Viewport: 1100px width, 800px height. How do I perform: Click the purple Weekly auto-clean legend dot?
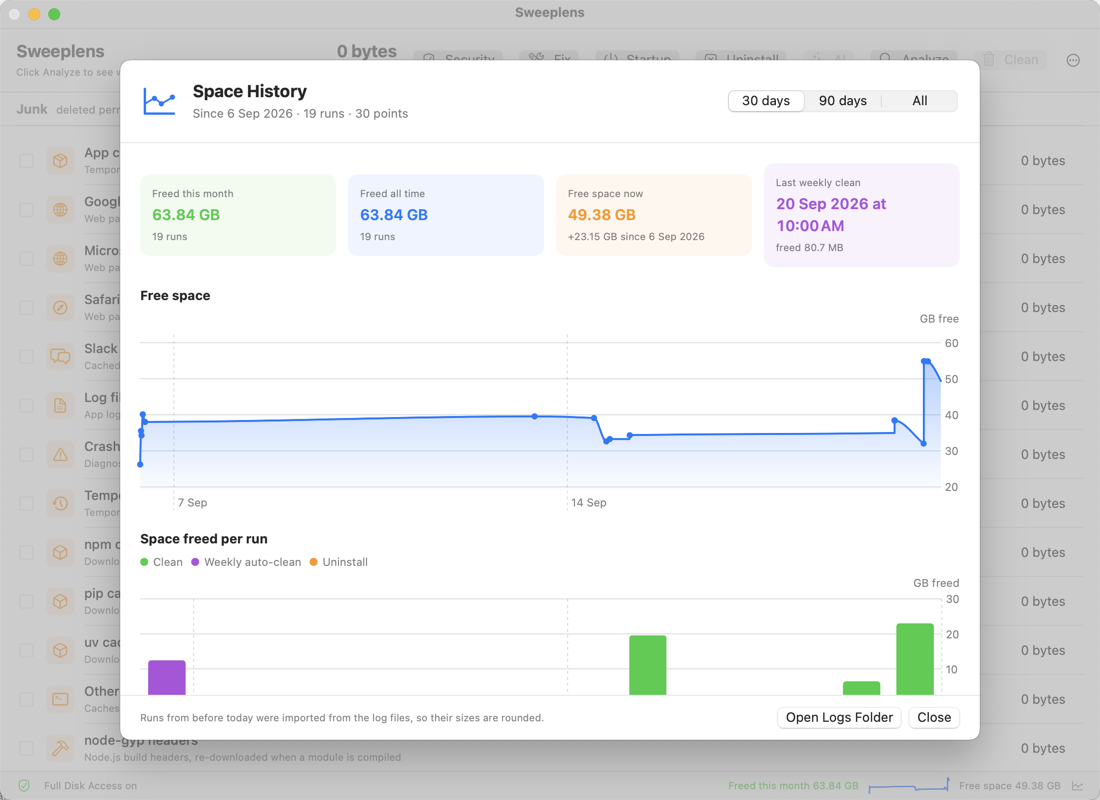(195, 562)
